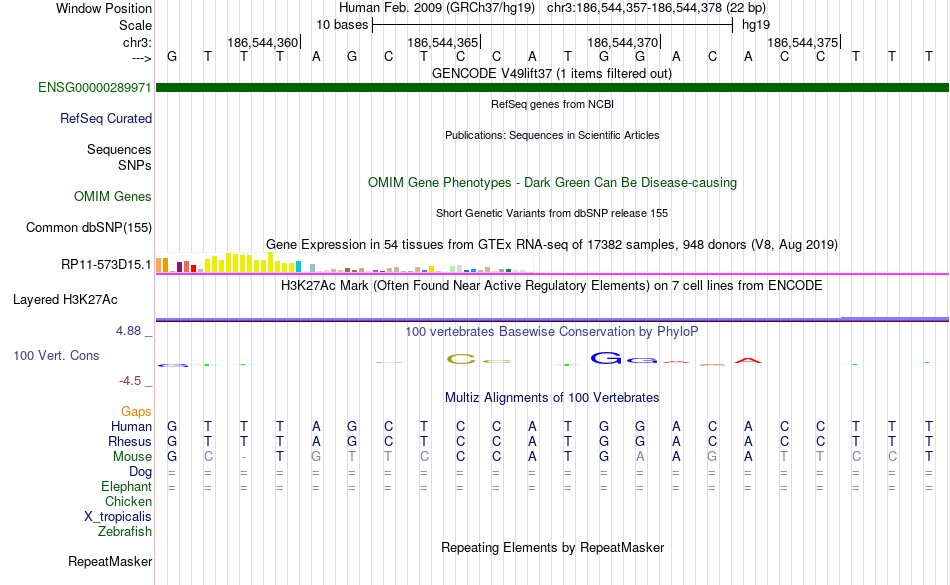Screen dimensions: 950x585
Task: Click the 186,544,365 ruler position
Action: [443, 42]
